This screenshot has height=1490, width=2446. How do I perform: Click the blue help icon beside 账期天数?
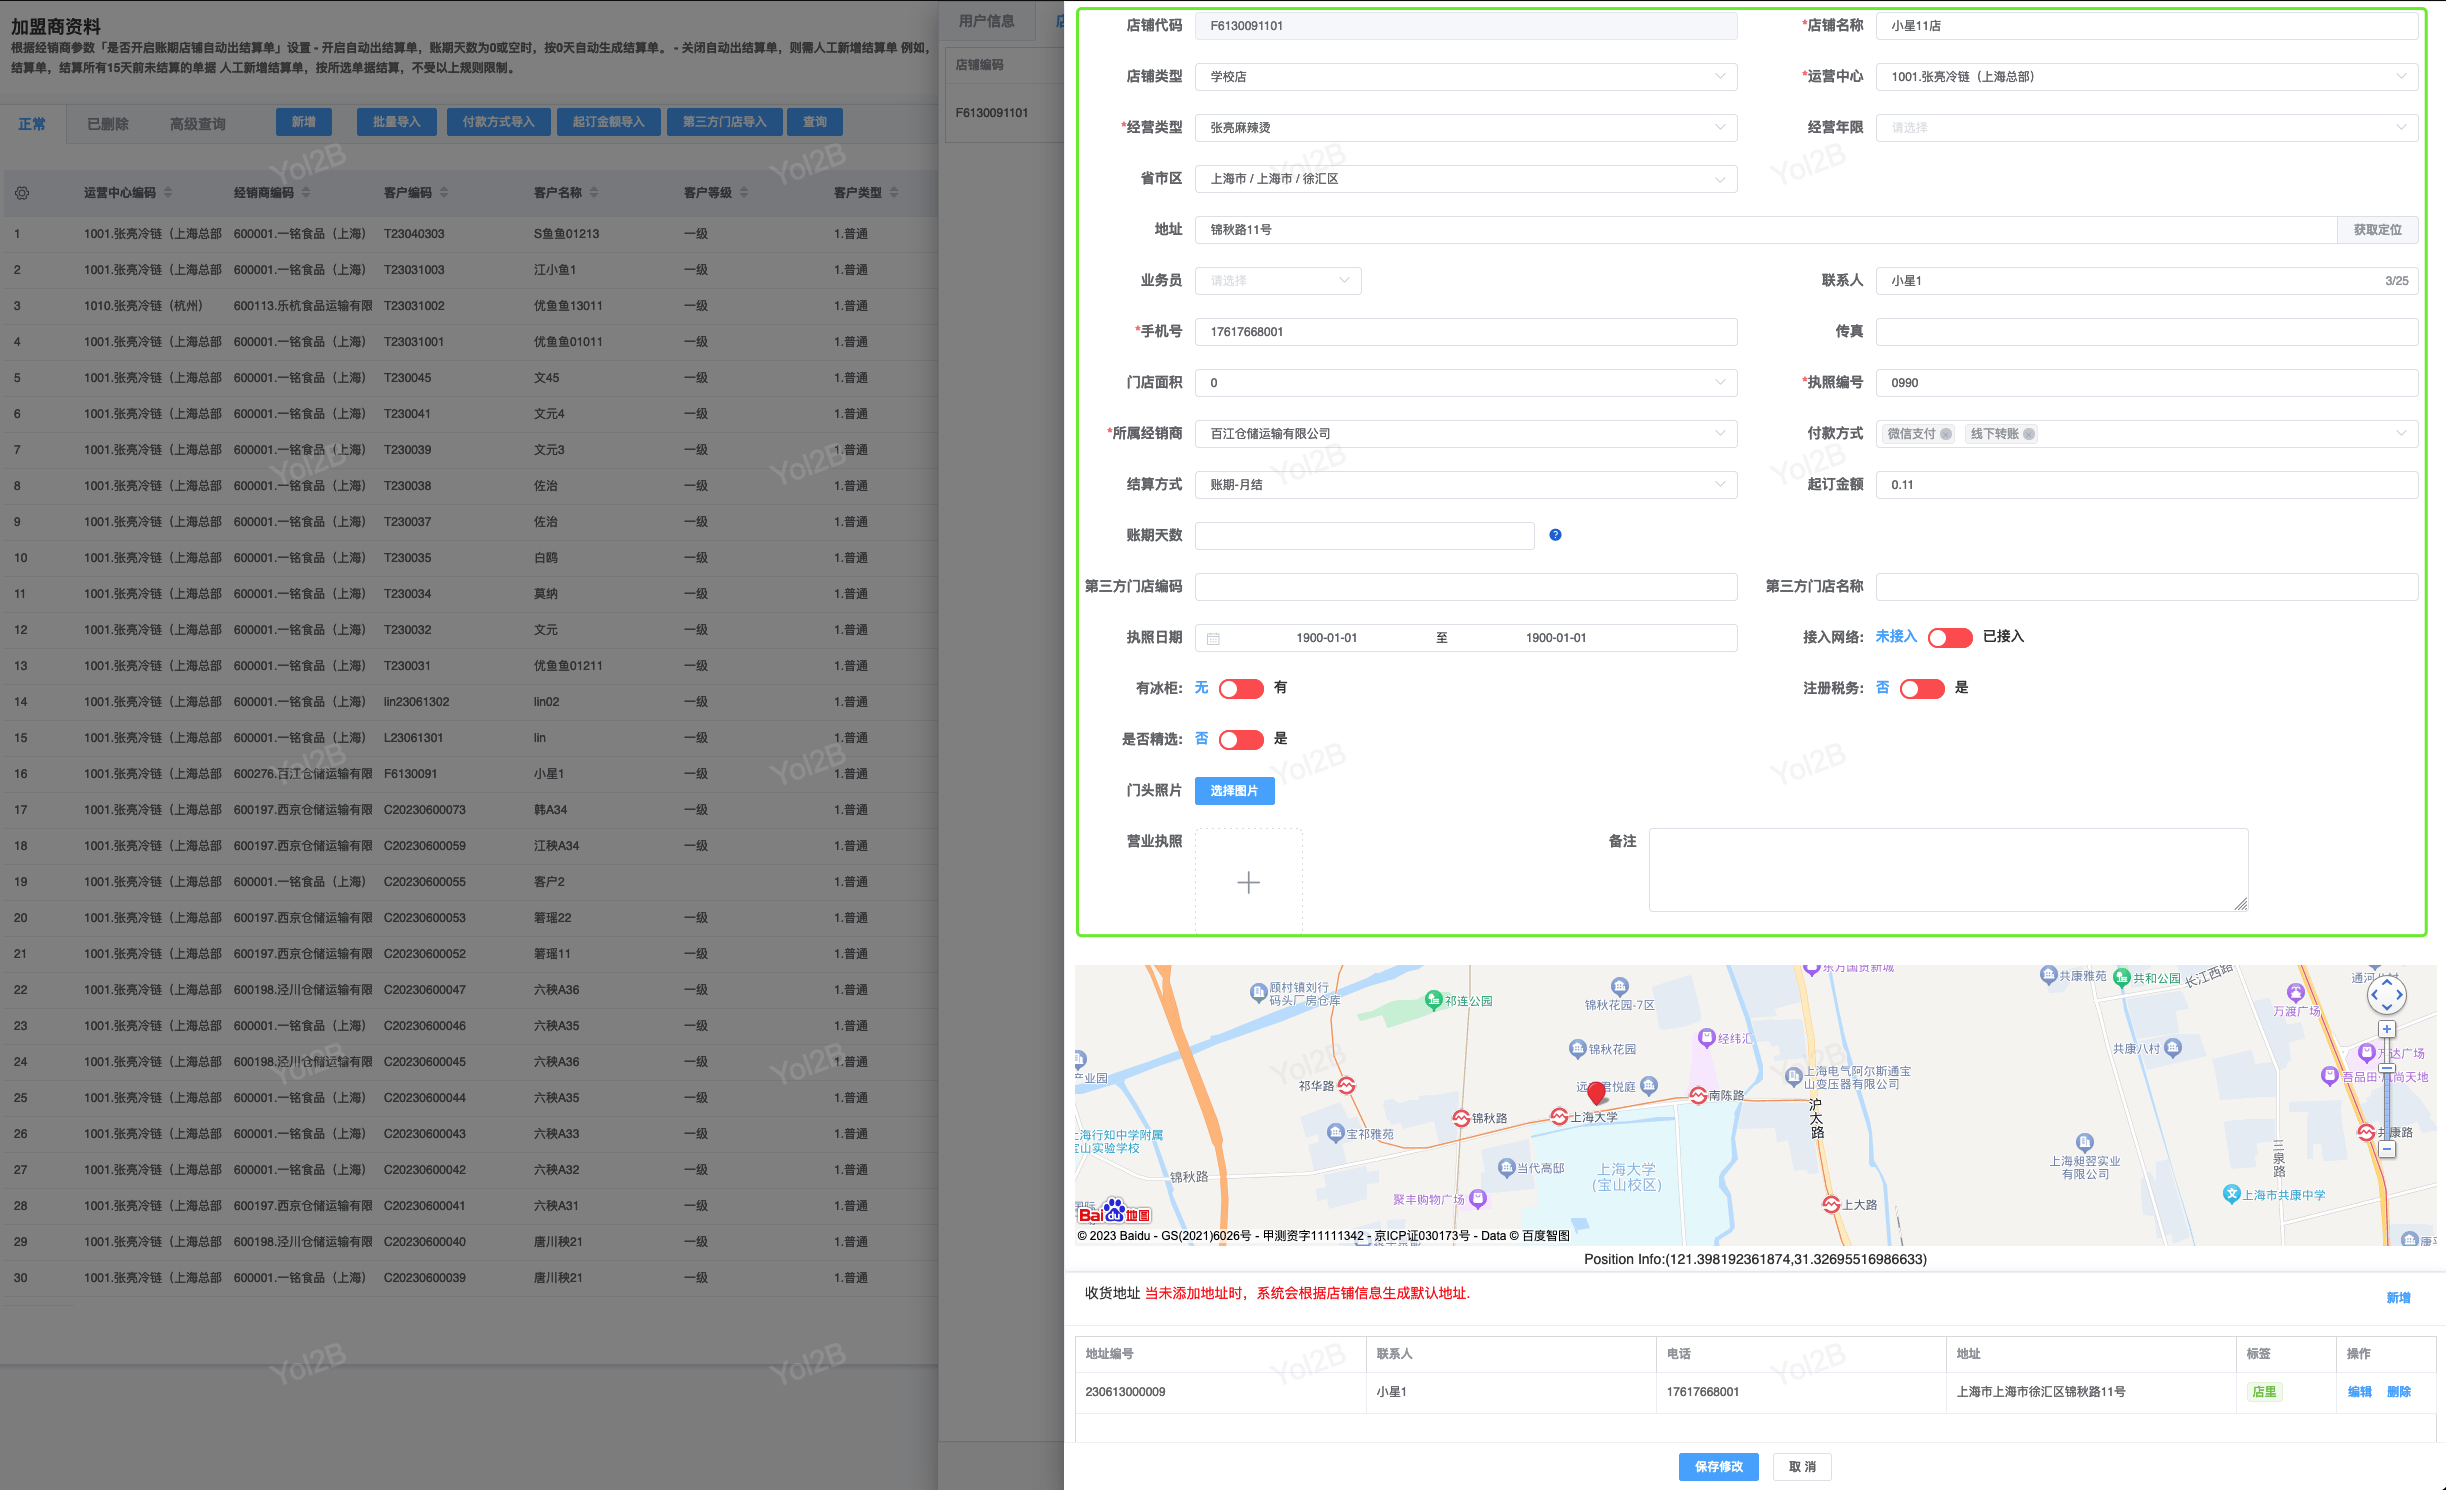(x=1555, y=535)
